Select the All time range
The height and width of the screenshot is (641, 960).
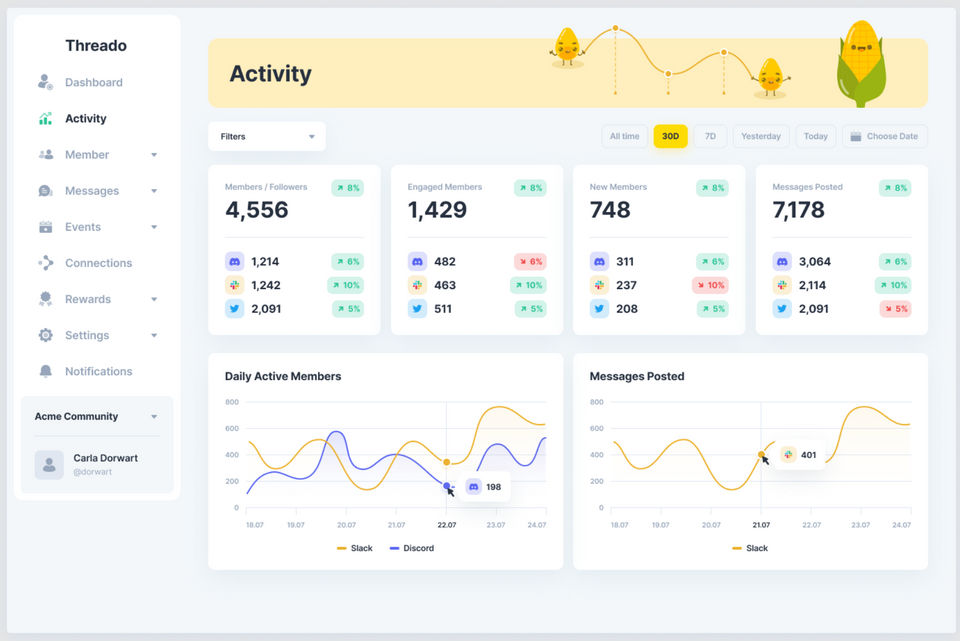pos(624,136)
